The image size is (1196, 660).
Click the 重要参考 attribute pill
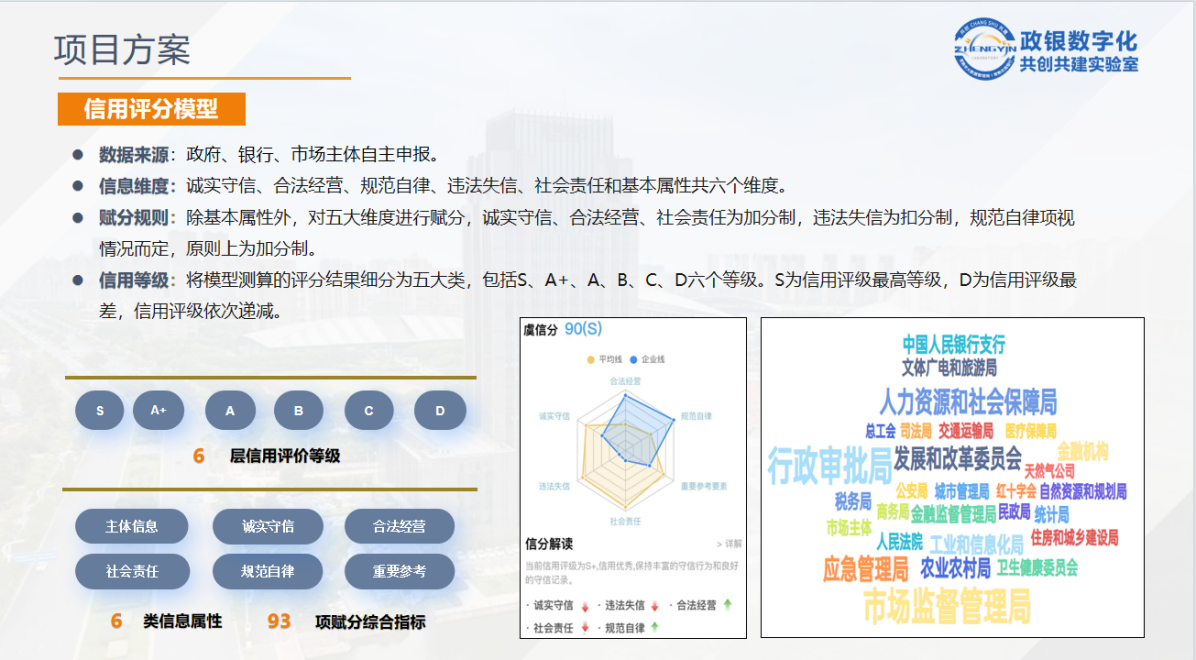click(400, 571)
